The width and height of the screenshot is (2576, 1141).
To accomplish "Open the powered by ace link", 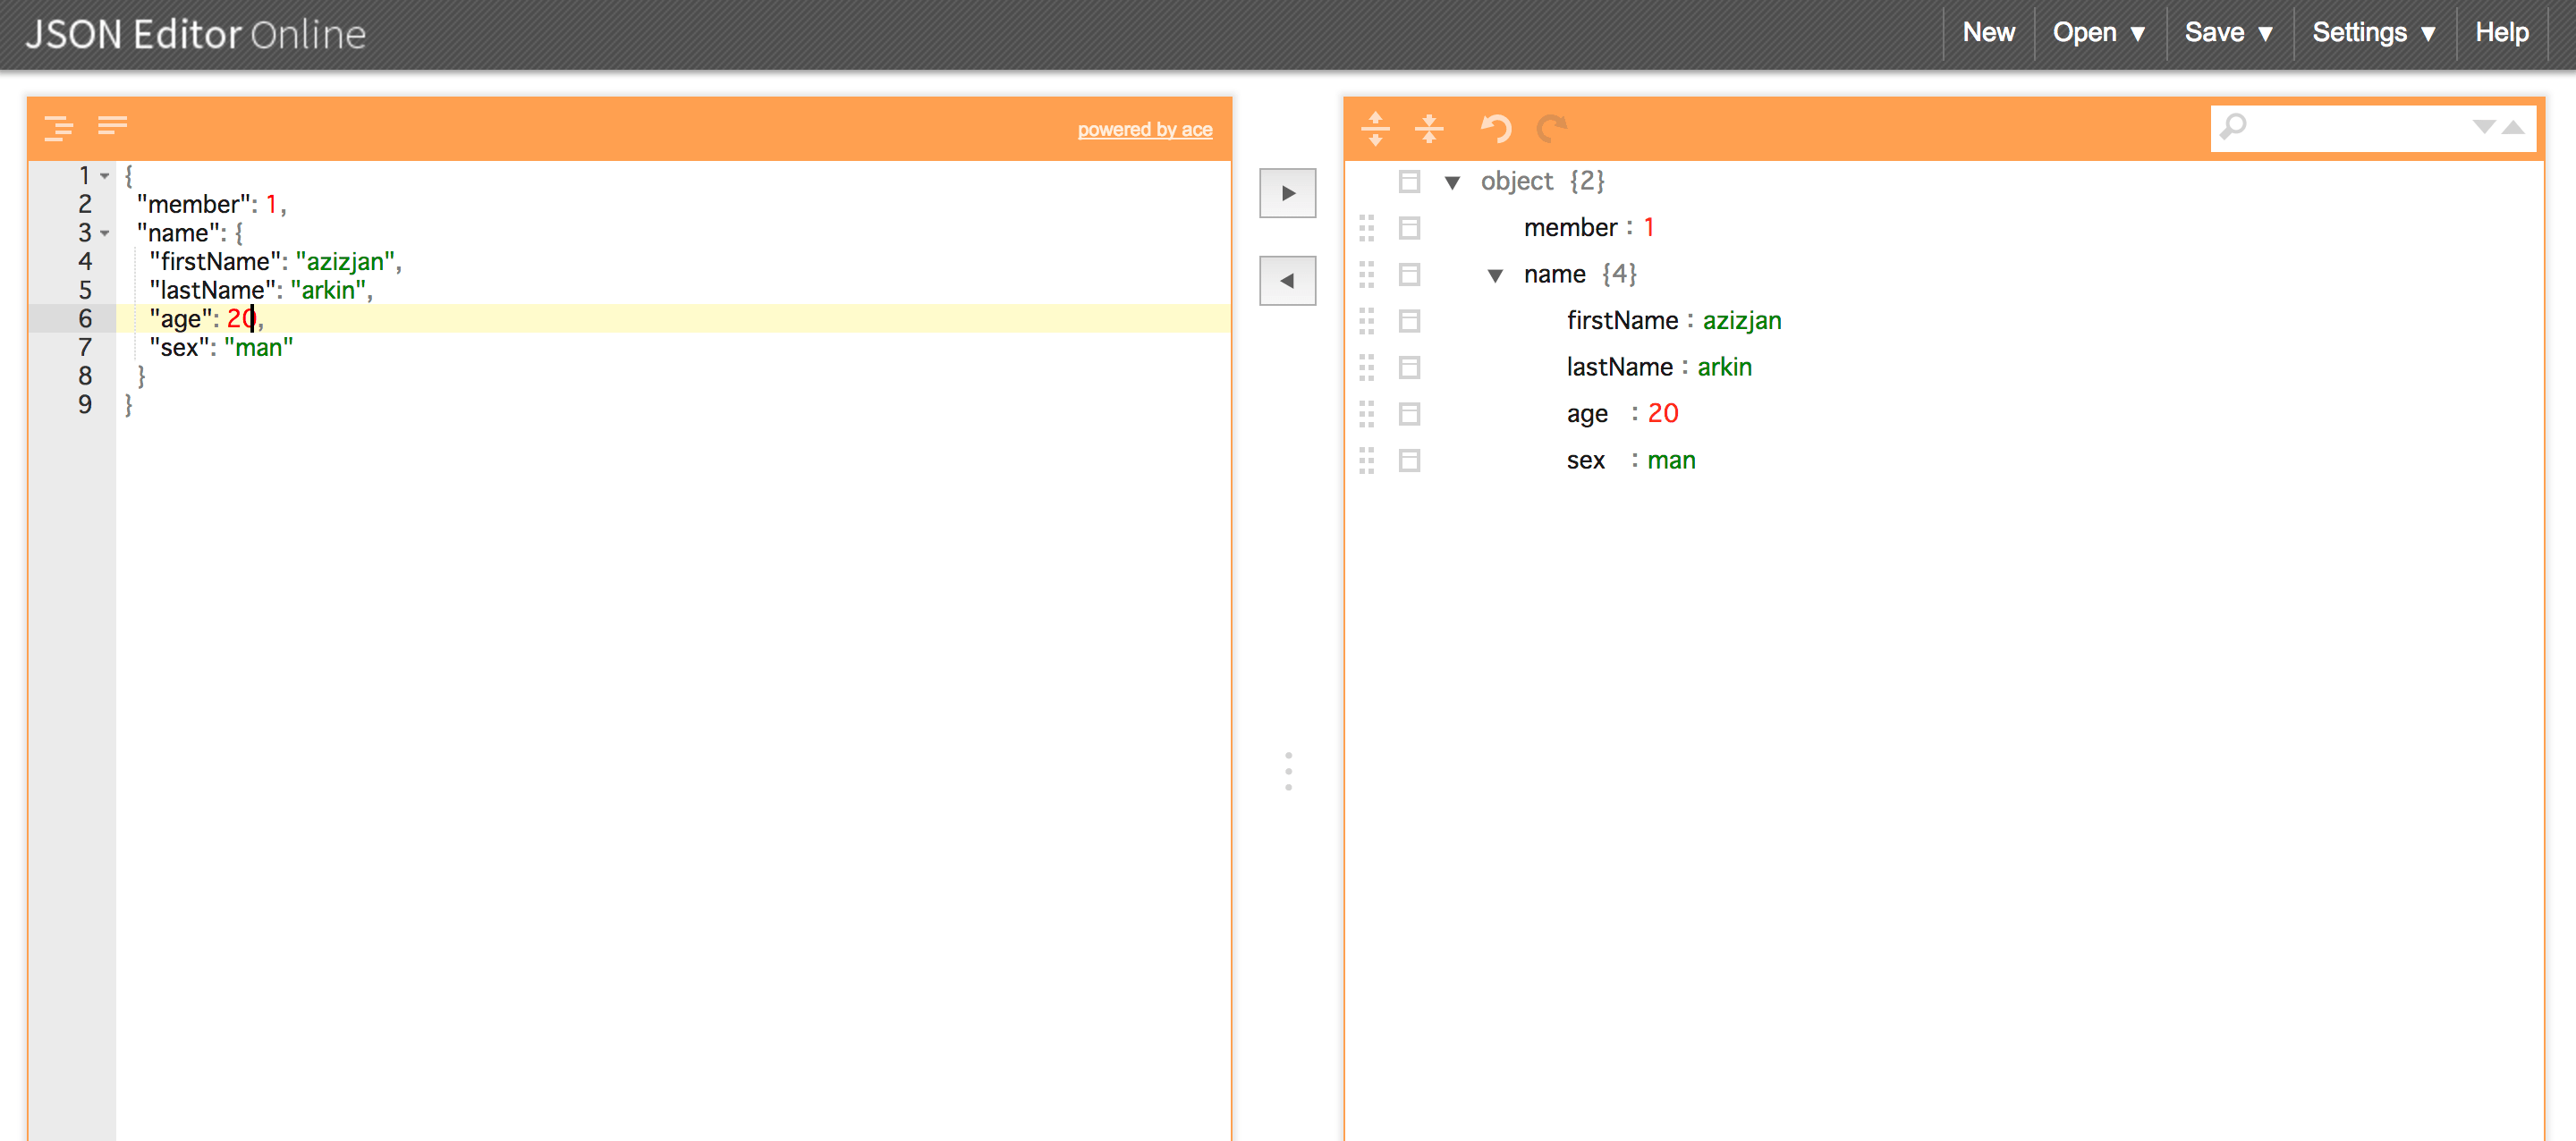I will [1145, 130].
